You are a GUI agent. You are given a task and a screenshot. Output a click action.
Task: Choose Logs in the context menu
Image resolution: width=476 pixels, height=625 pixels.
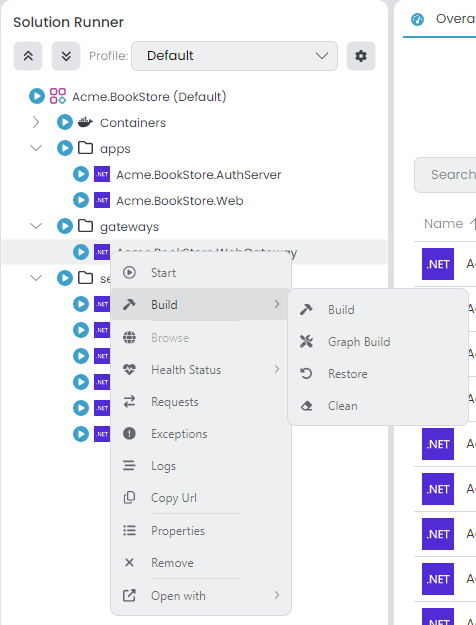coord(201,466)
